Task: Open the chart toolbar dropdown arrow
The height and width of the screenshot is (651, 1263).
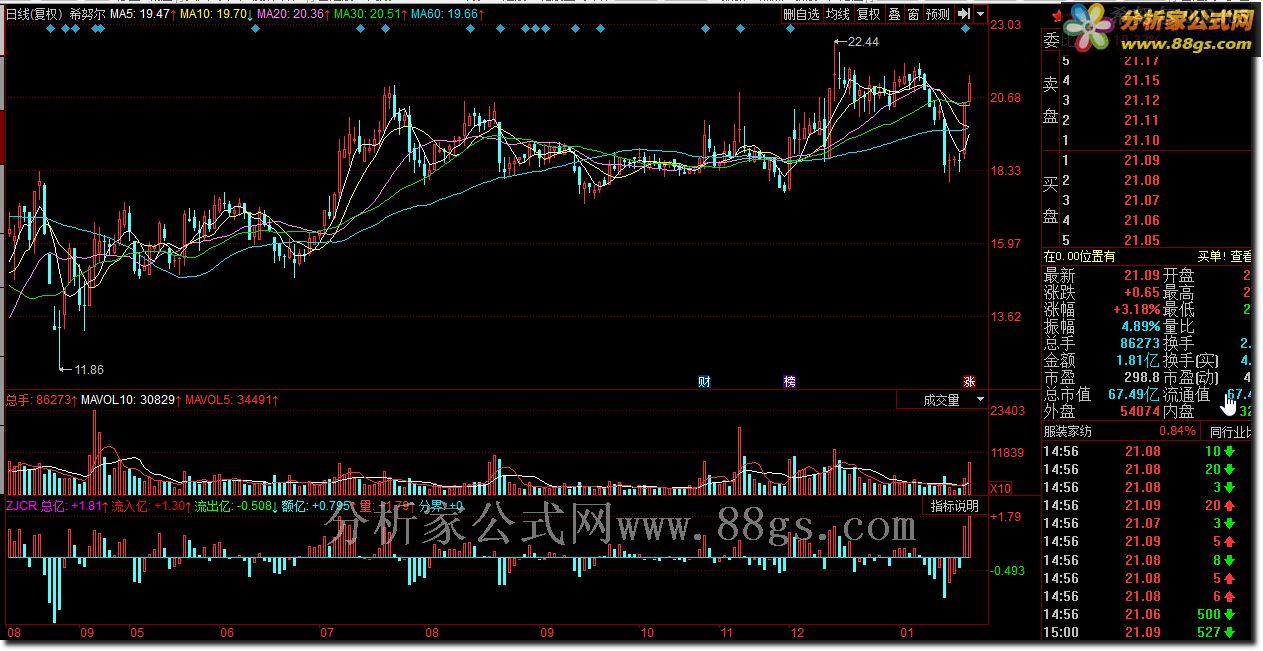Action: [981, 14]
